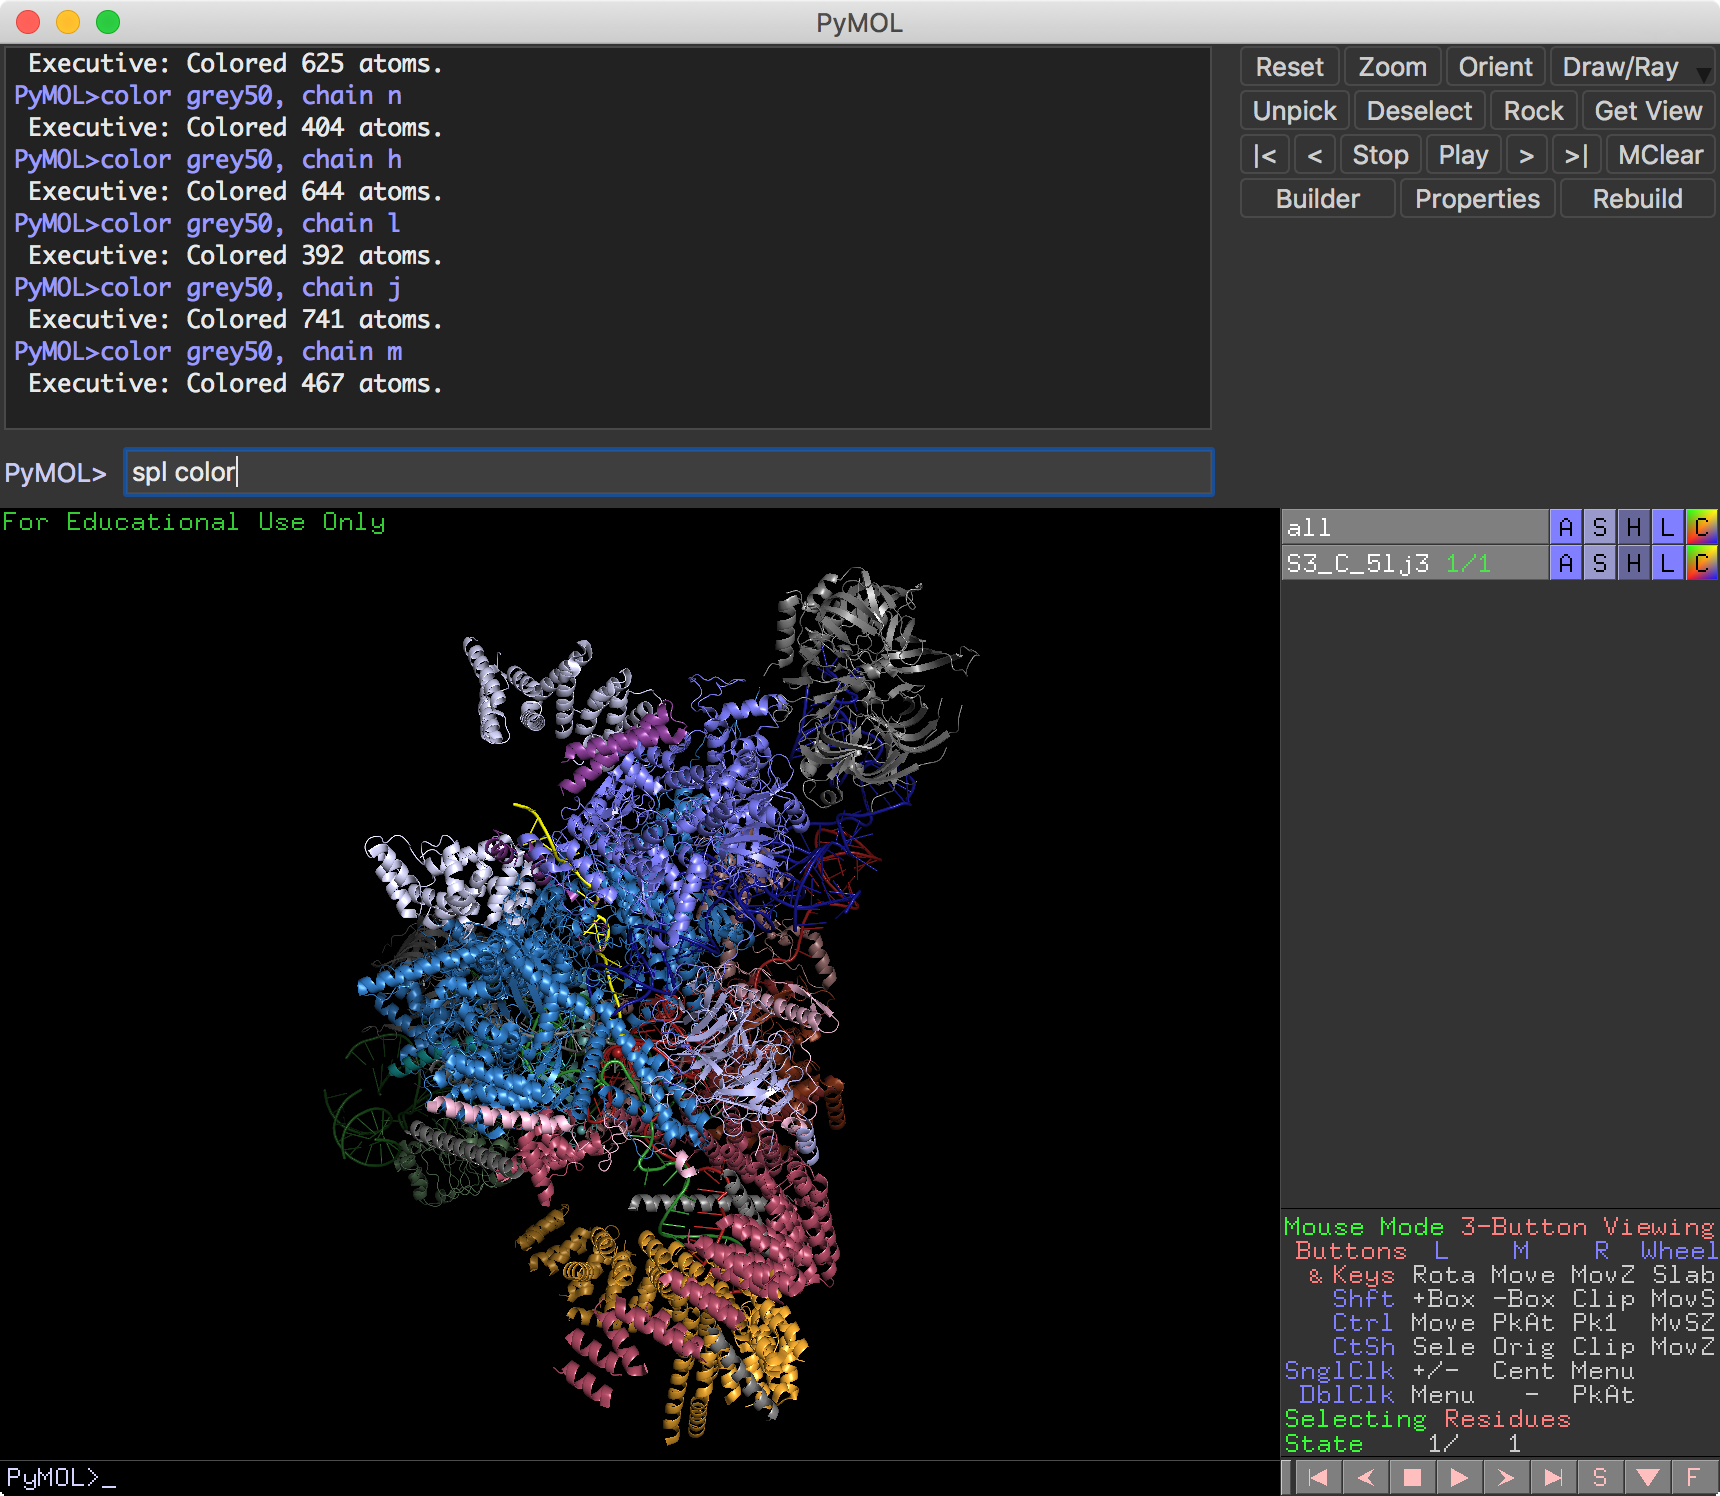This screenshot has width=1720, height=1496.
Task: Open the Action (A) menu for all
Action: [1565, 527]
